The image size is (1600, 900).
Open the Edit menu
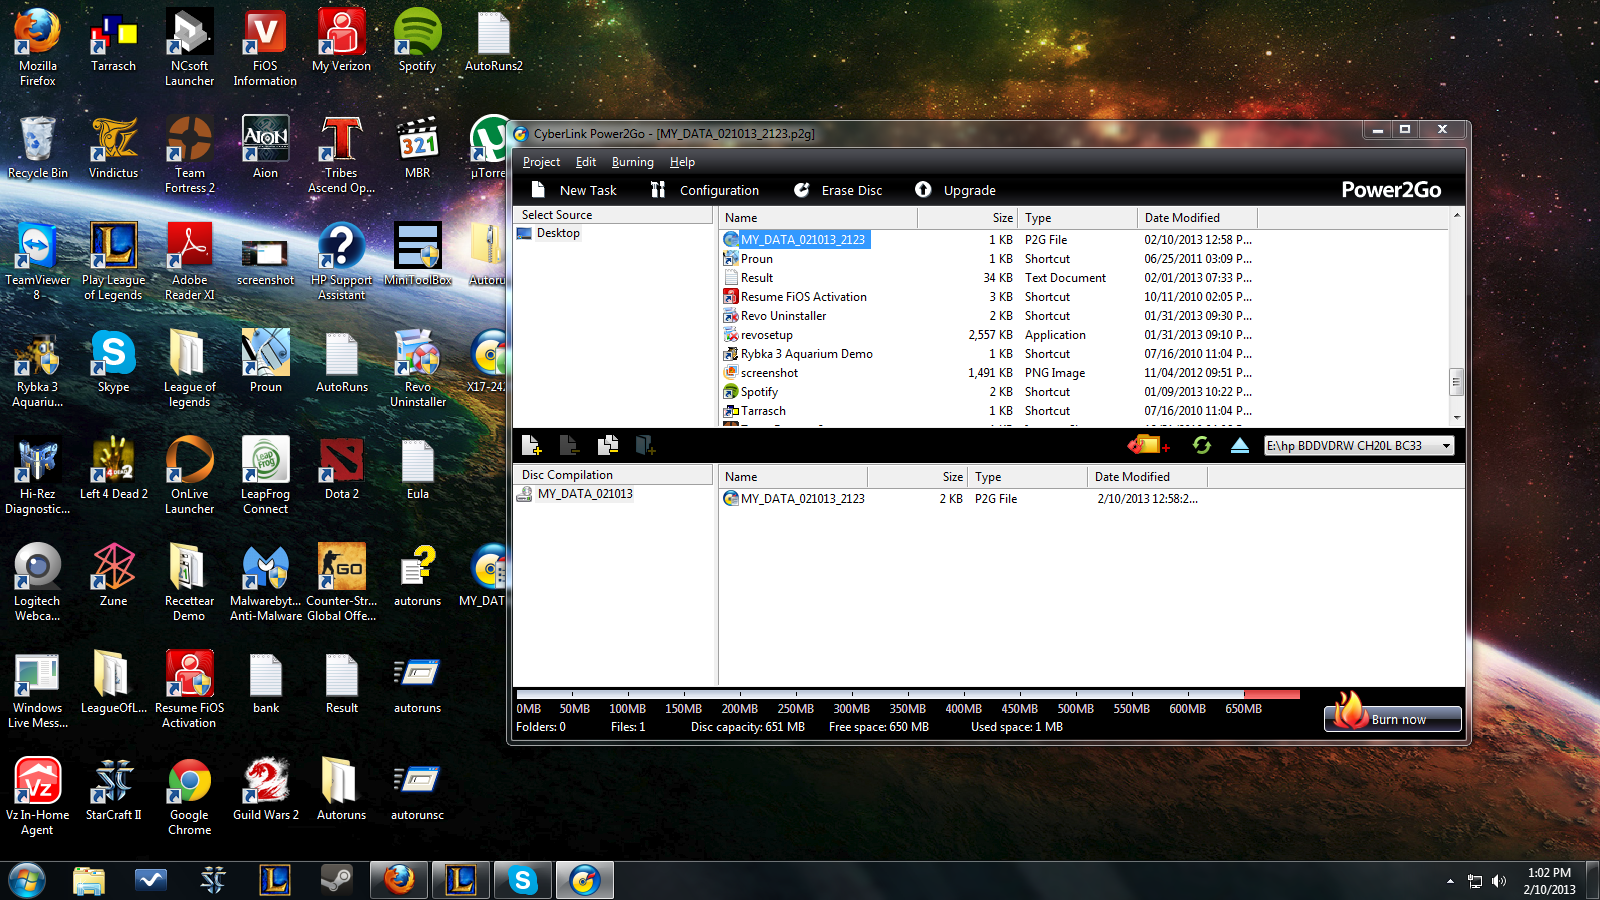pyautogui.click(x=586, y=162)
